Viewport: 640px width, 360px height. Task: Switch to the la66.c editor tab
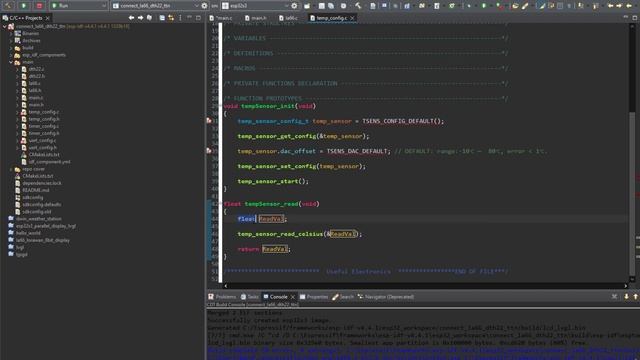coord(288,18)
